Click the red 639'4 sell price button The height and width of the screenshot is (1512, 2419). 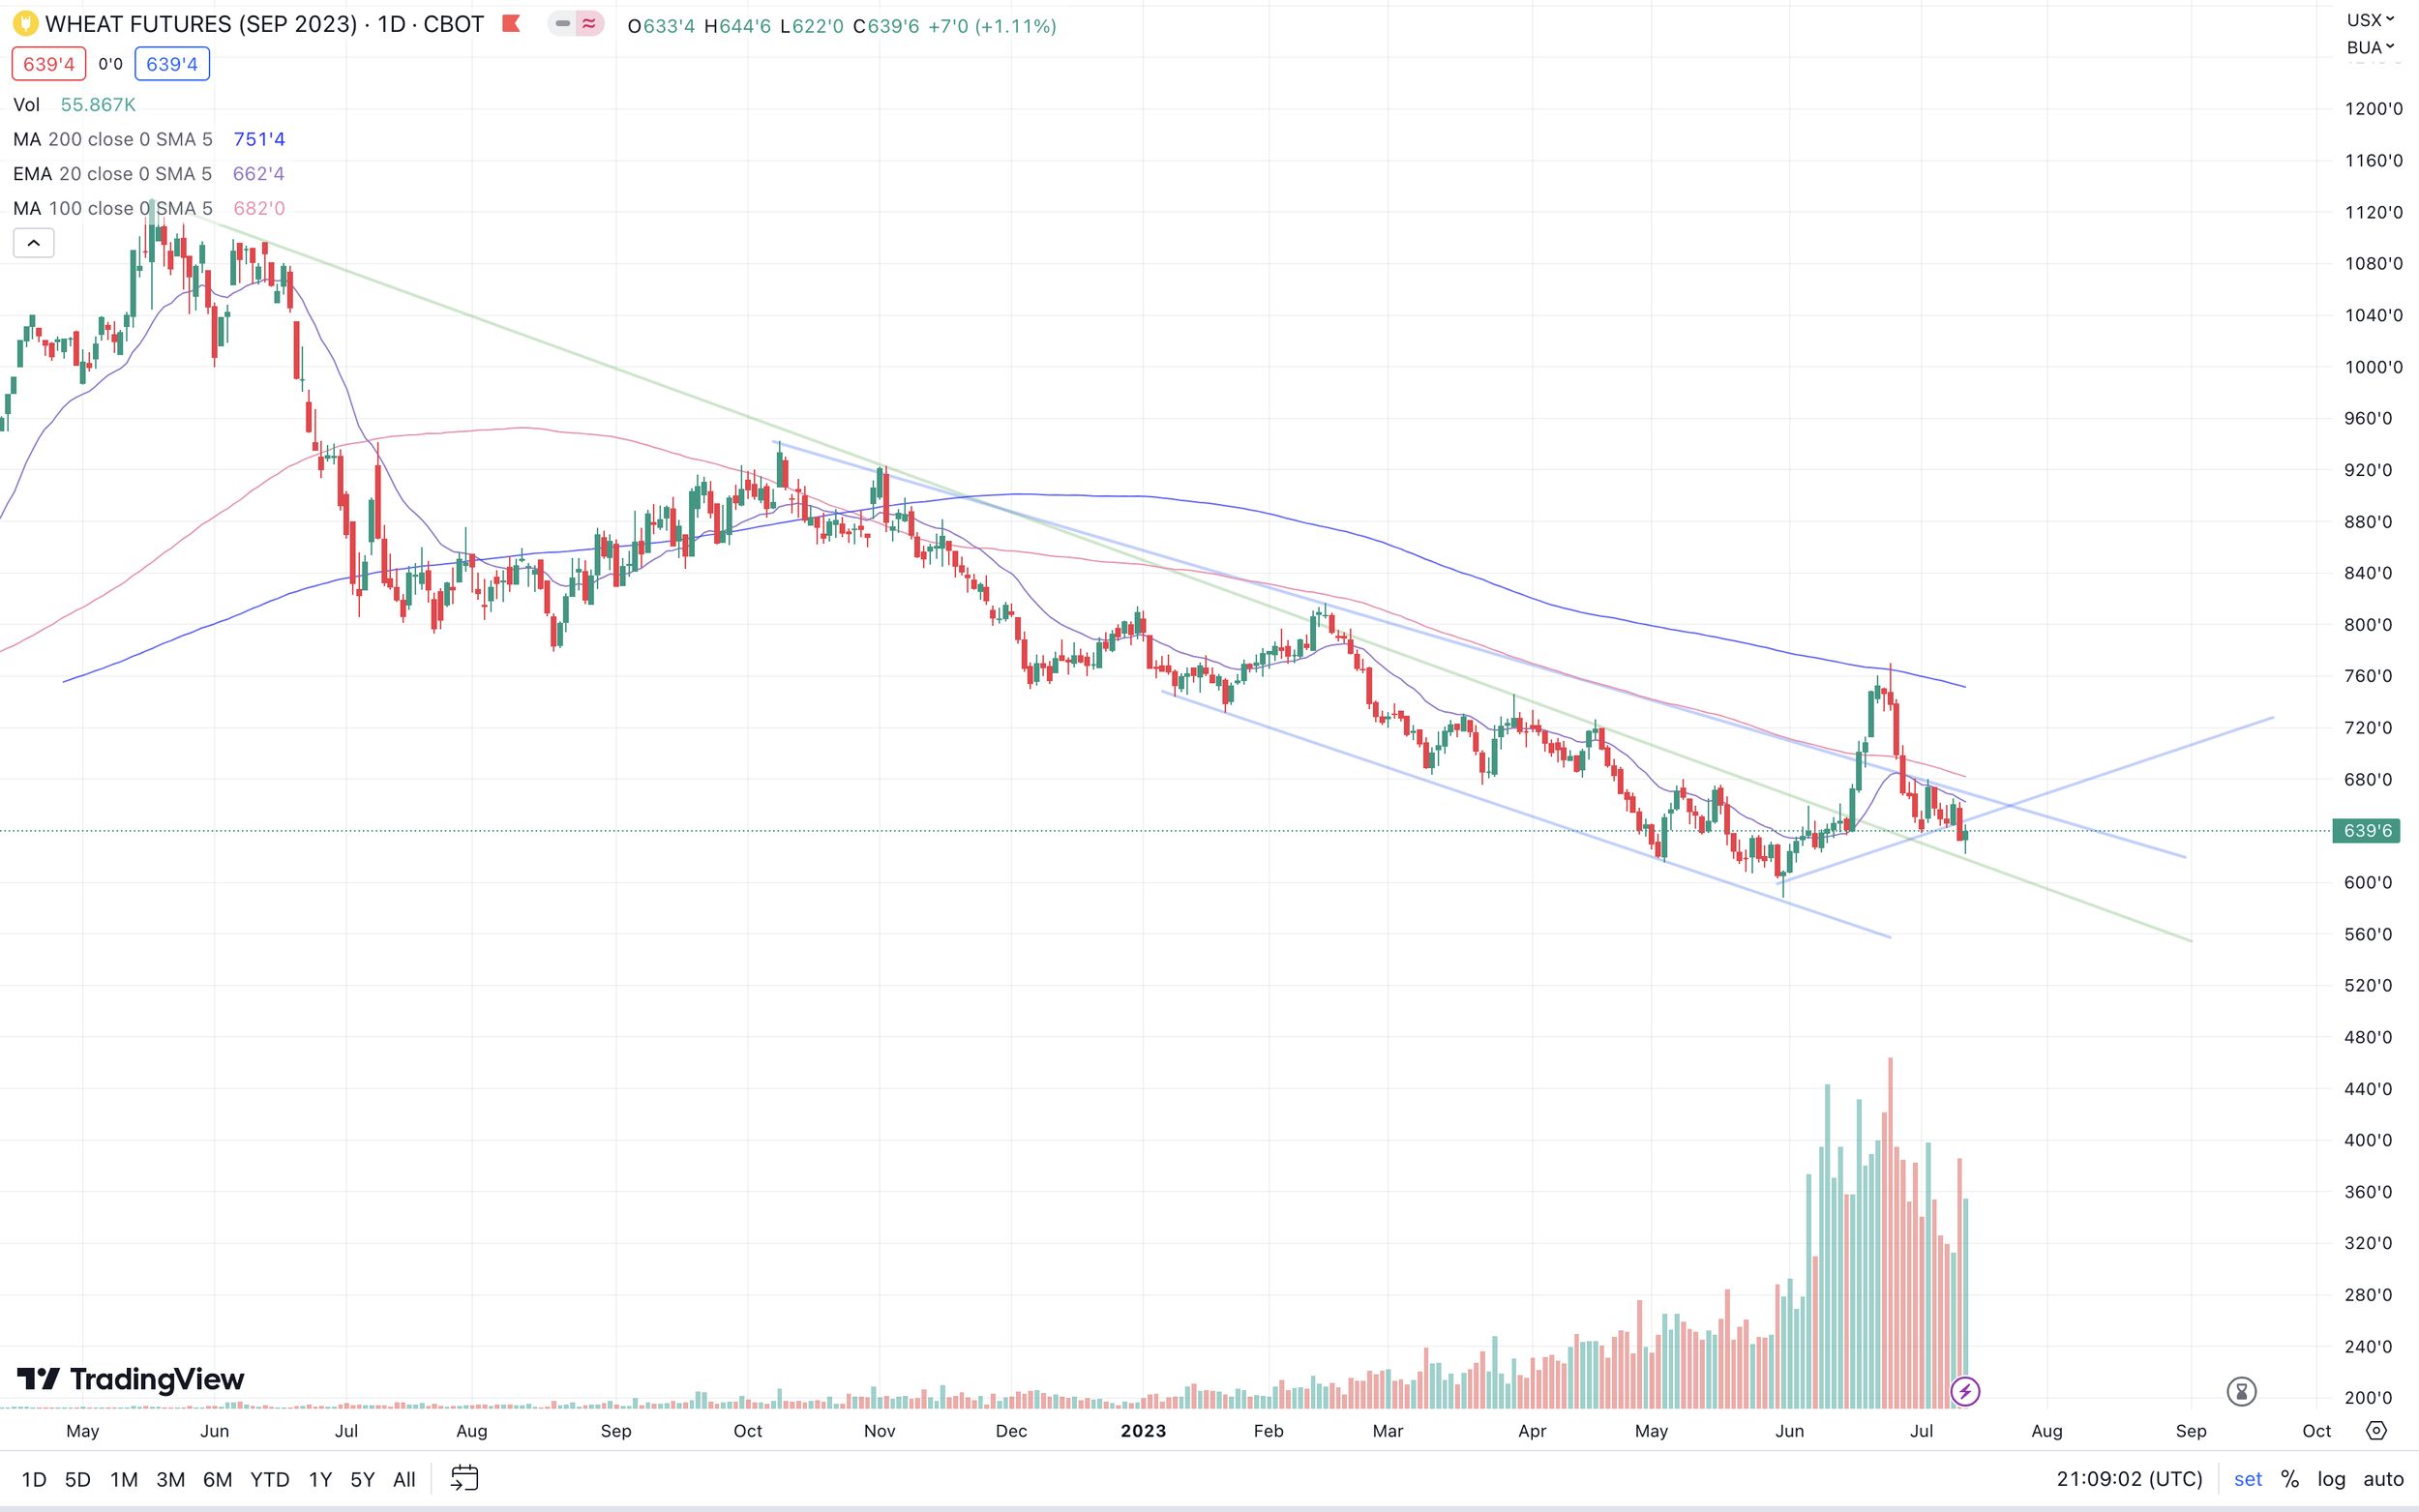[x=48, y=64]
